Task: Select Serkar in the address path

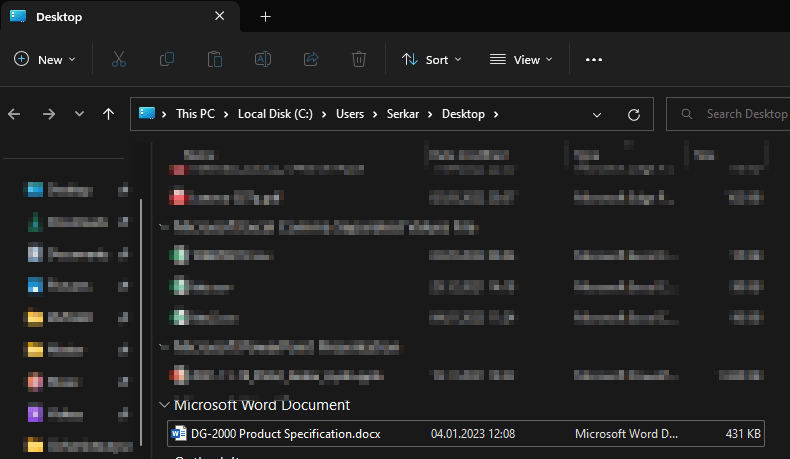Action: point(403,114)
